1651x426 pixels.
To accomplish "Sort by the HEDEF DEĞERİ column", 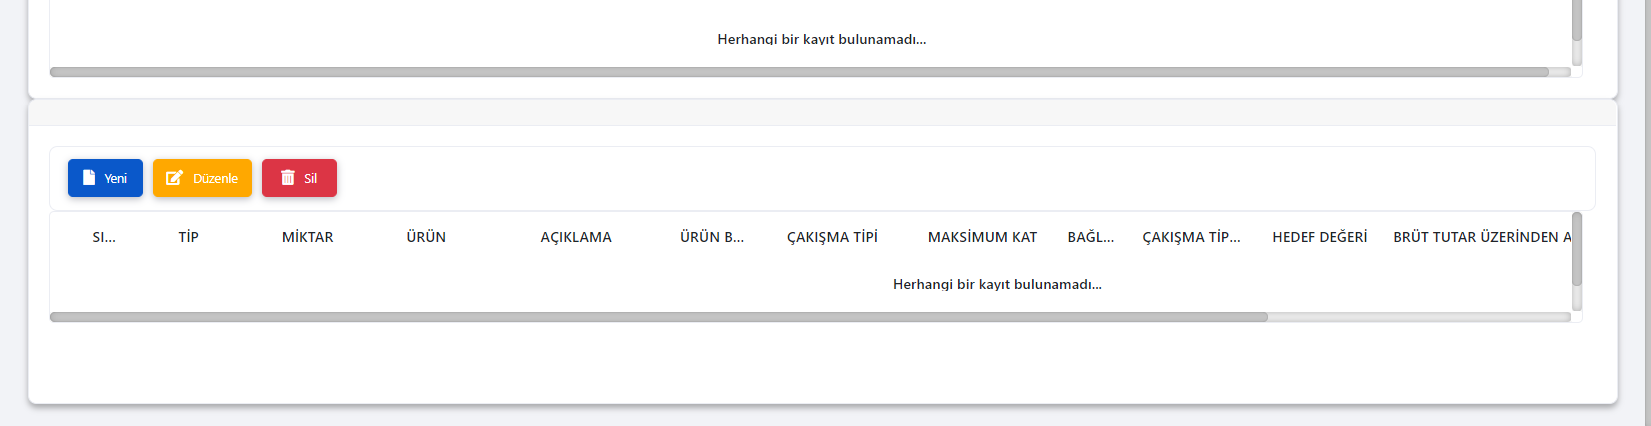I will point(1319,237).
